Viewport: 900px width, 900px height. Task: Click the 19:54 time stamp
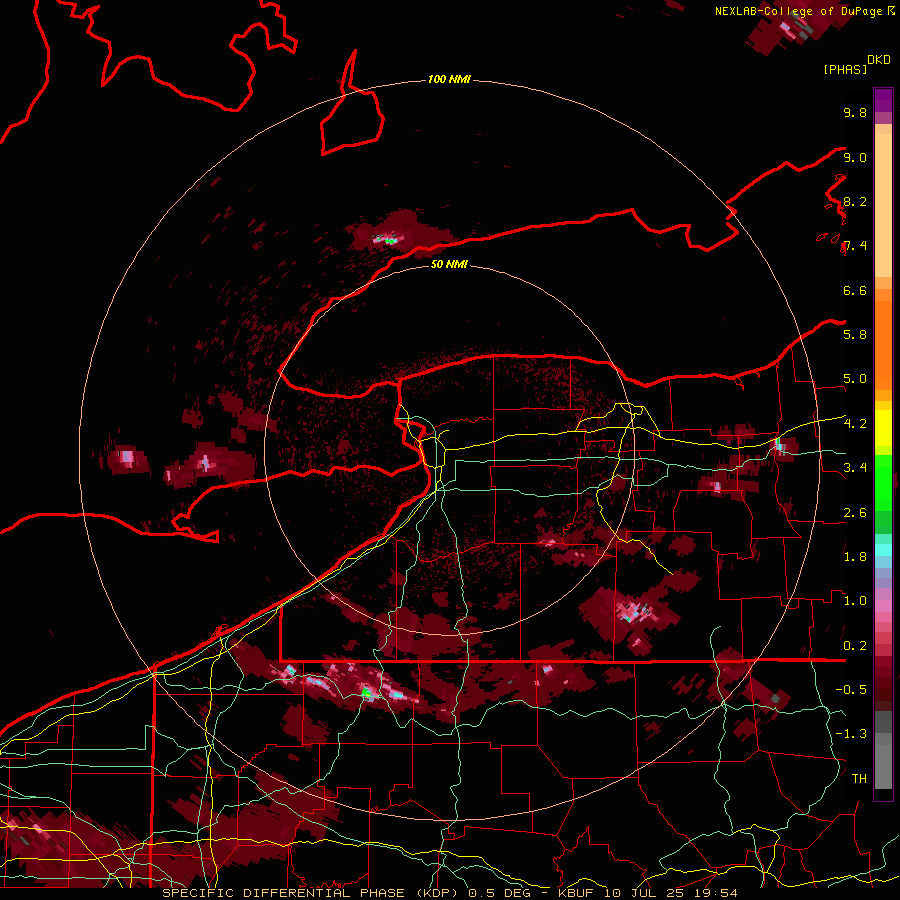tap(715, 893)
